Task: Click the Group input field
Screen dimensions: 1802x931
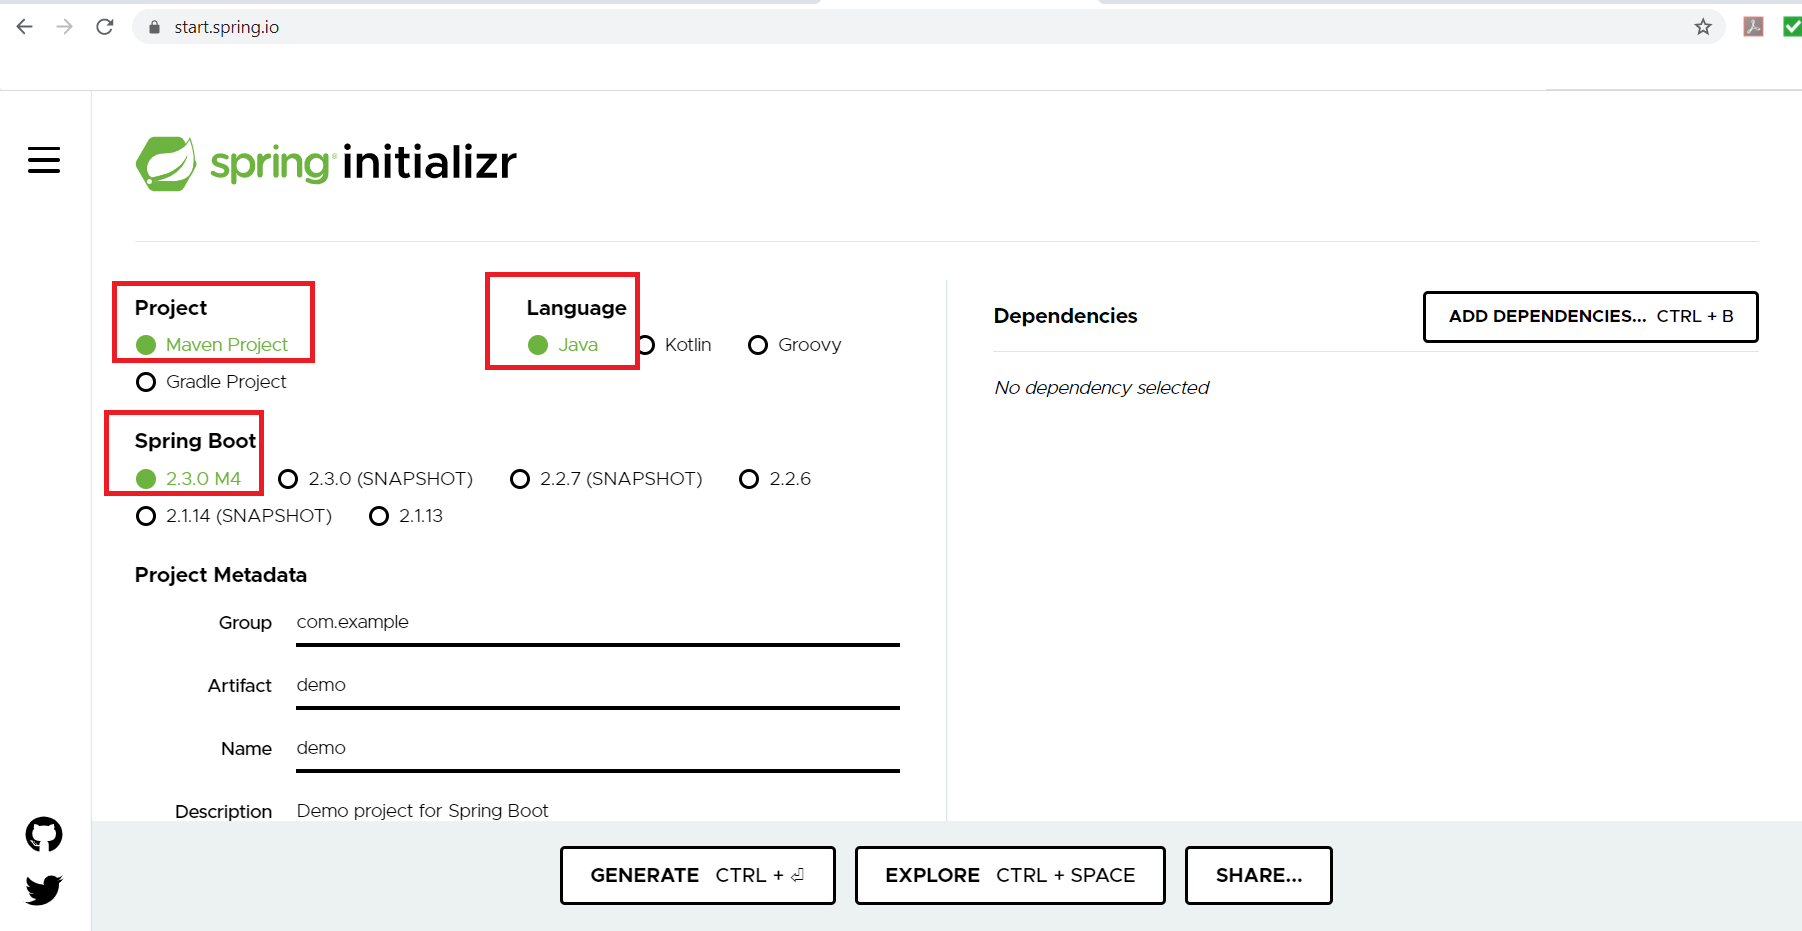Action: (x=597, y=623)
